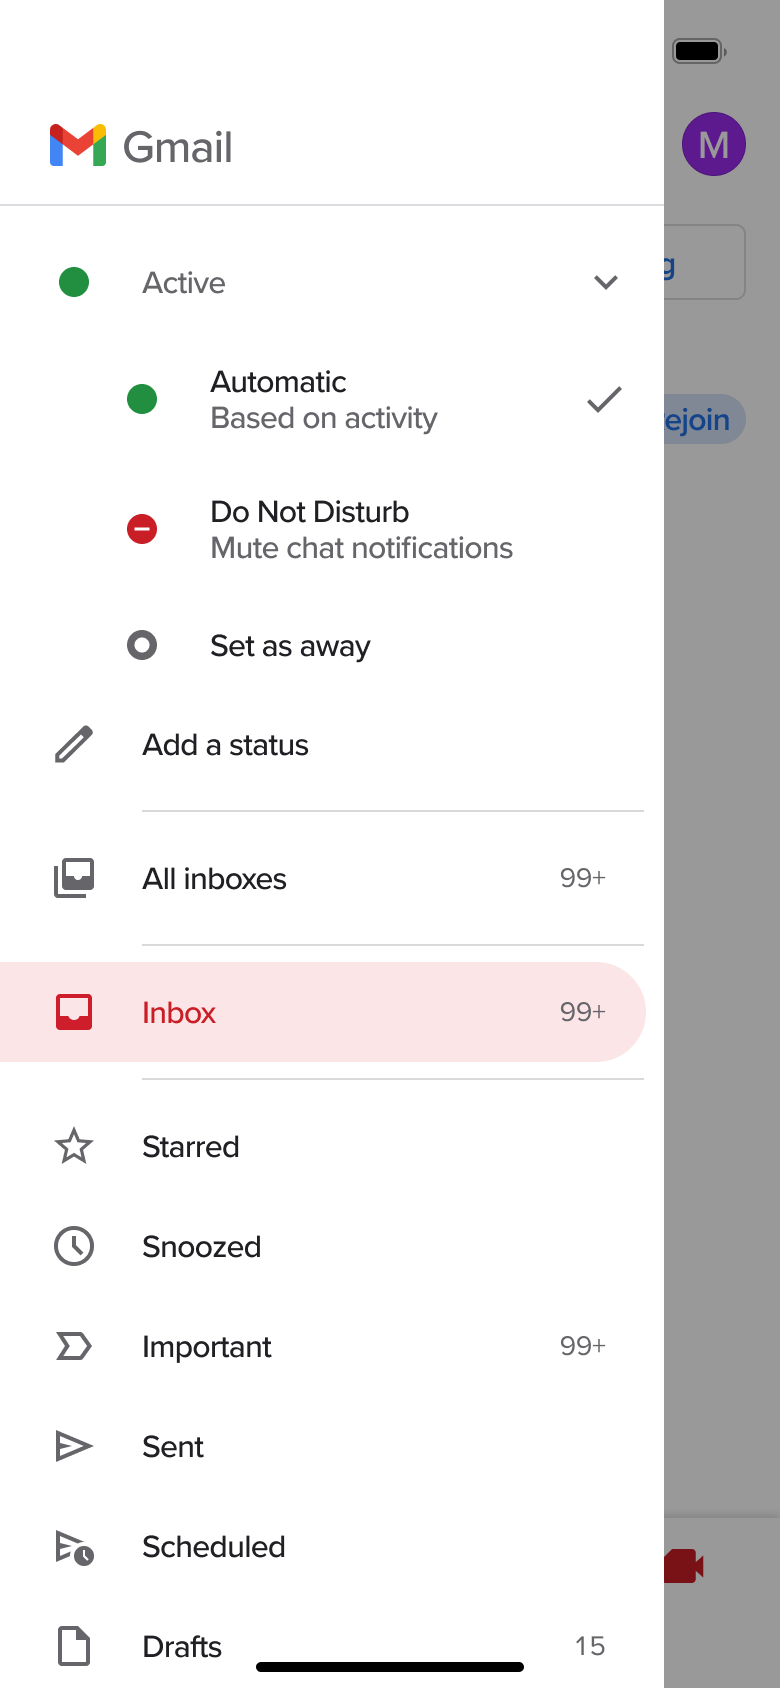Open the Snoozed folder

point(332,1246)
